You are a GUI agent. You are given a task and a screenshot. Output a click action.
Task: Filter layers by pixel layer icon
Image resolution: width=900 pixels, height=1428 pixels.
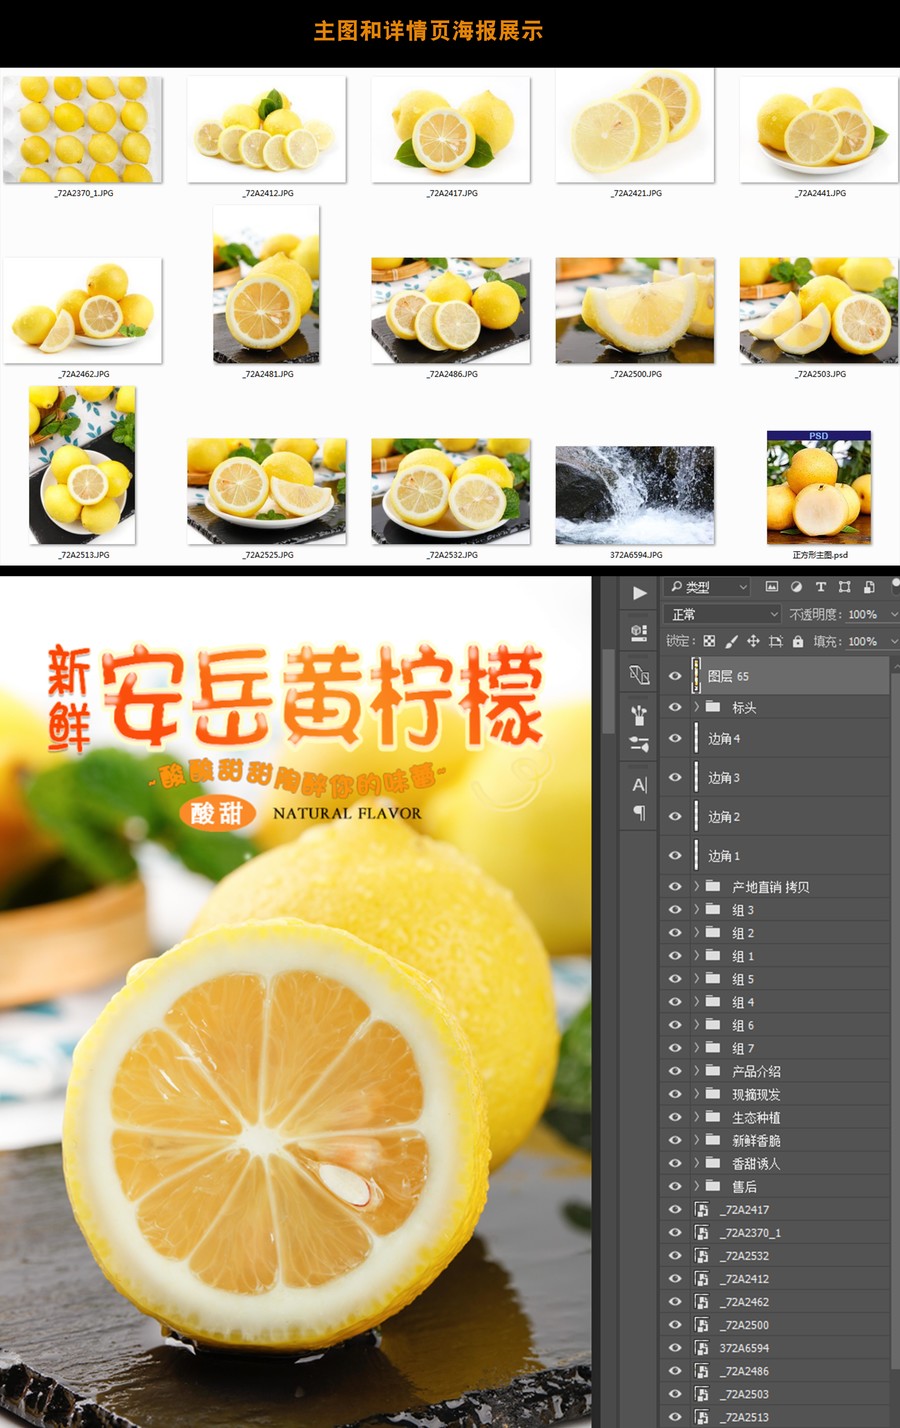tap(771, 587)
